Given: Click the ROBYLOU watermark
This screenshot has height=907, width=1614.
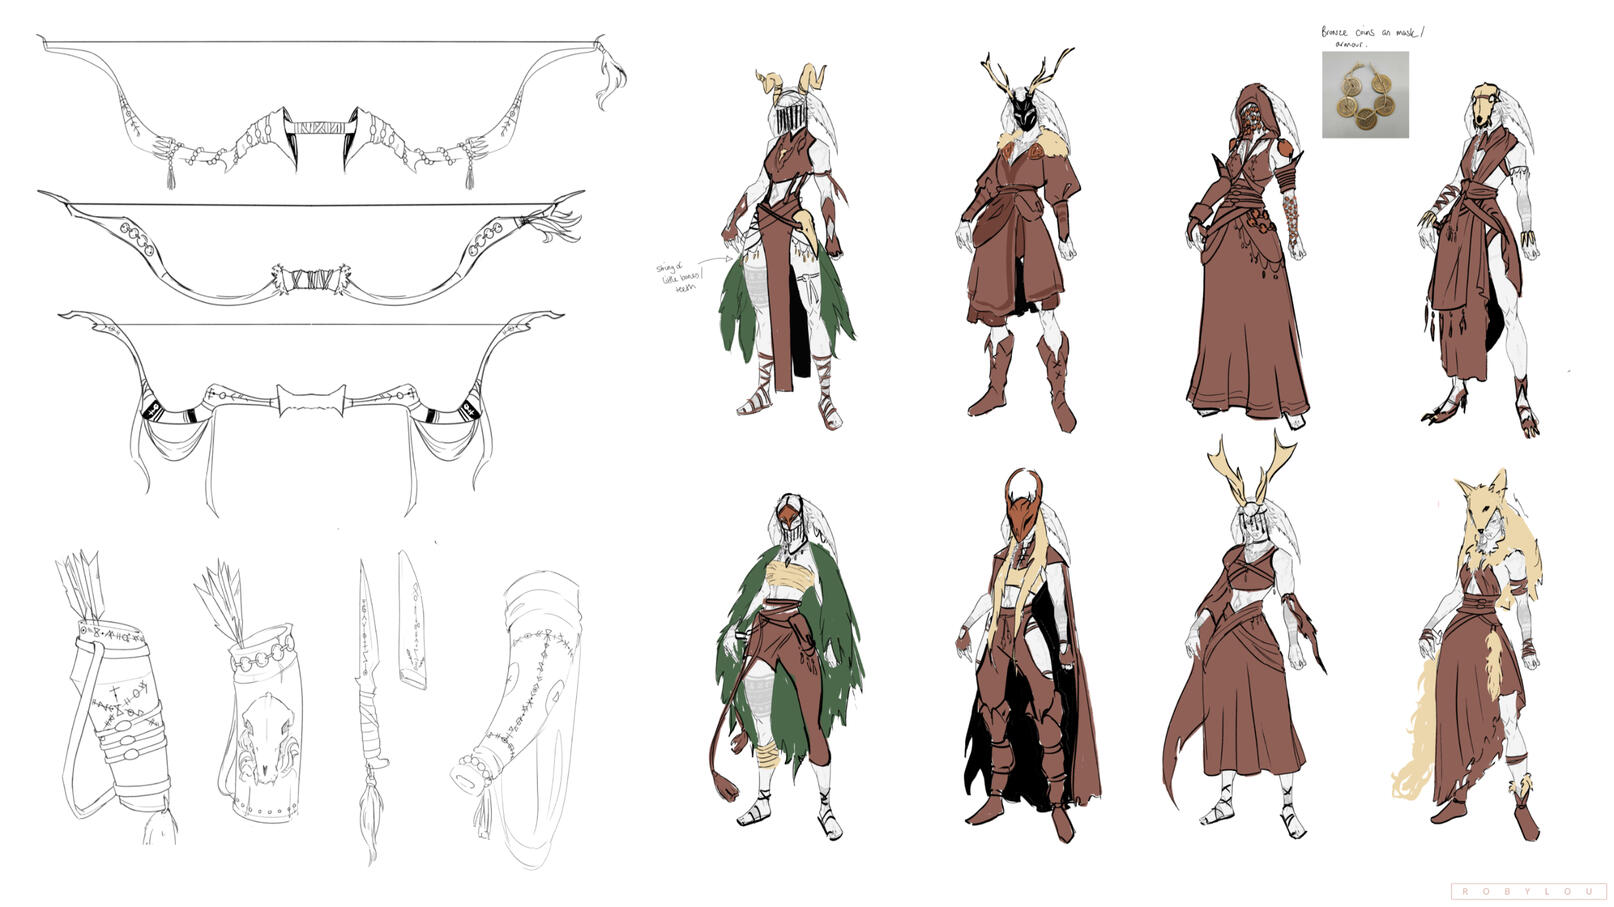Looking at the screenshot, I should pyautogui.click(x=1528, y=891).
